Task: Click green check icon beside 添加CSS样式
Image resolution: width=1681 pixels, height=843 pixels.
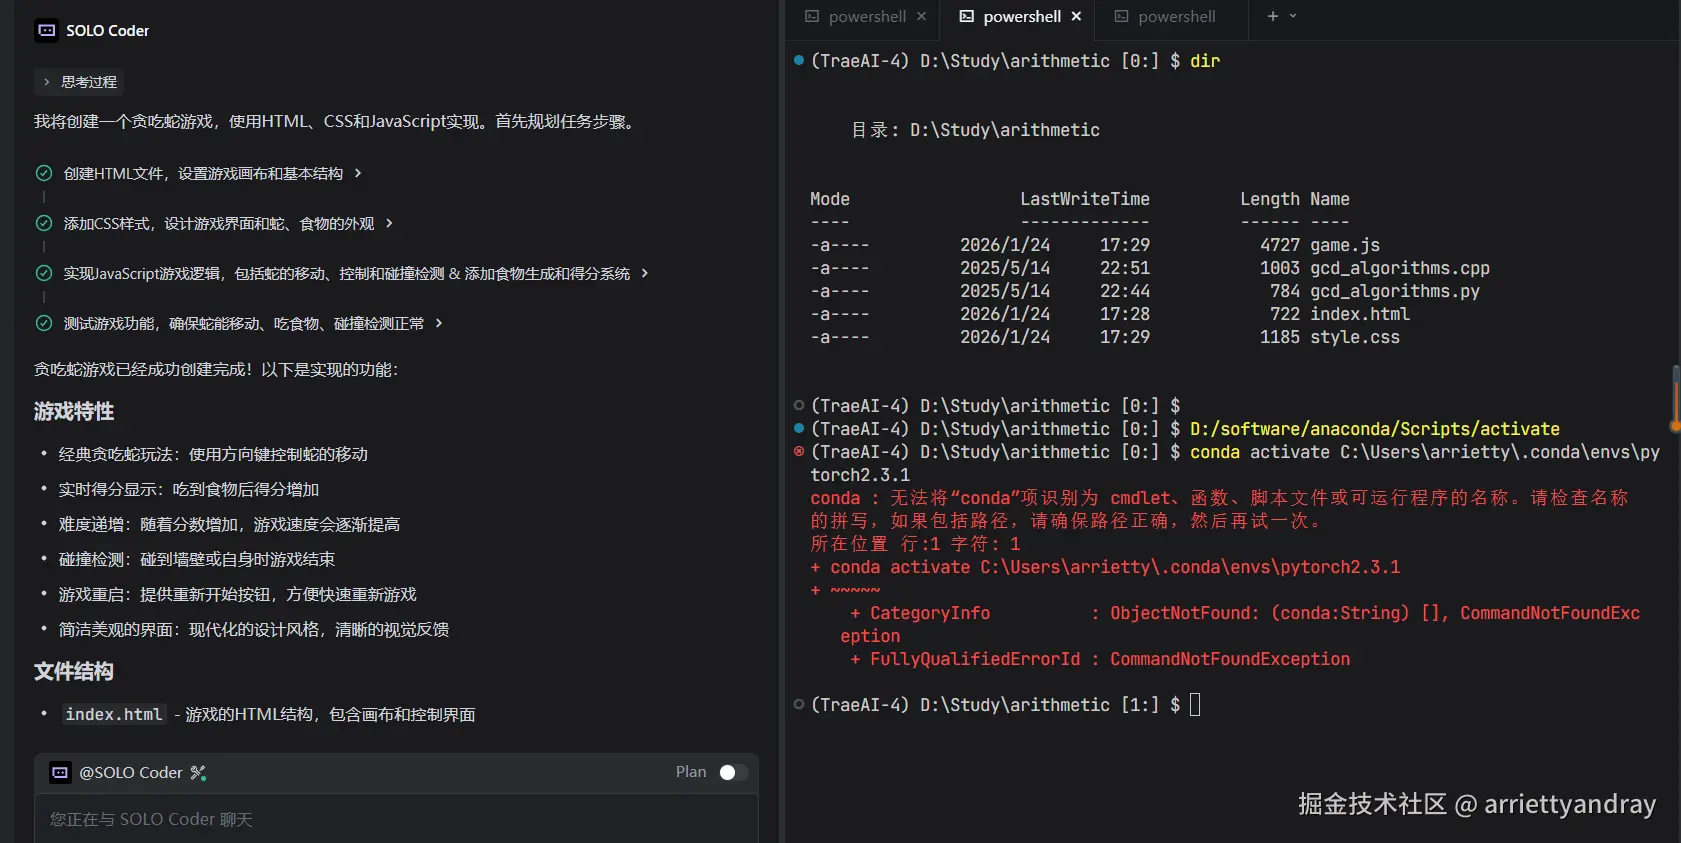Action: [44, 223]
